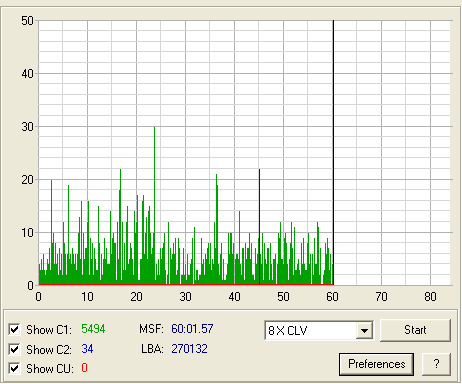Click the blue C2 error spike
The height and width of the screenshot is (384, 462).
pyautogui.click(x=259, y=227)
